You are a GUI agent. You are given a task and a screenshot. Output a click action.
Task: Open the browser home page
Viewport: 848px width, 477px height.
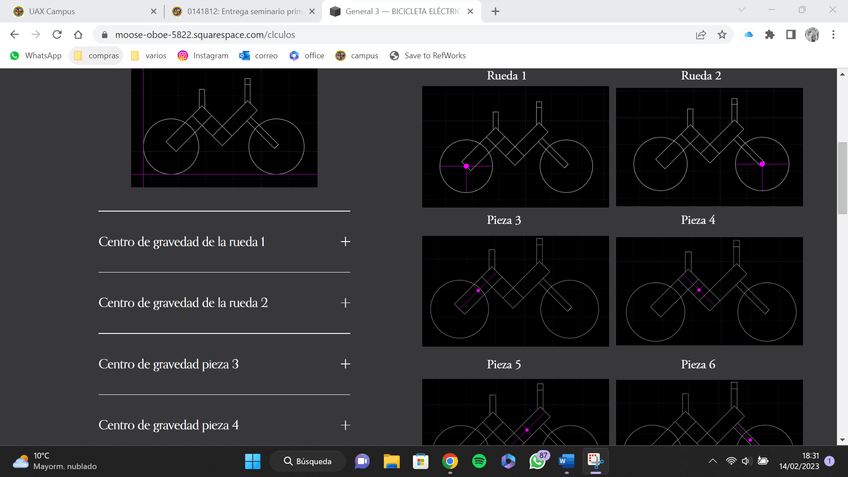coord(78,35)
